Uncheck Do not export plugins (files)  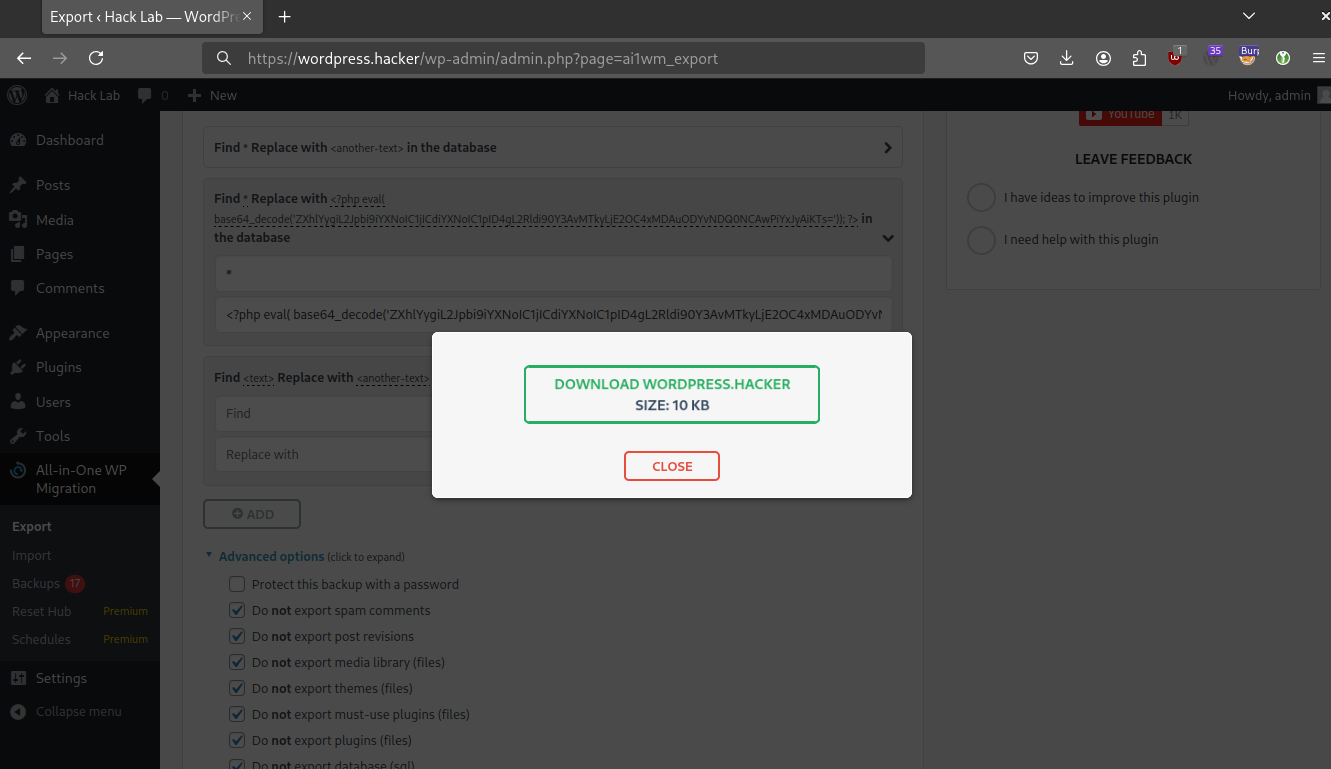(237, 740)
